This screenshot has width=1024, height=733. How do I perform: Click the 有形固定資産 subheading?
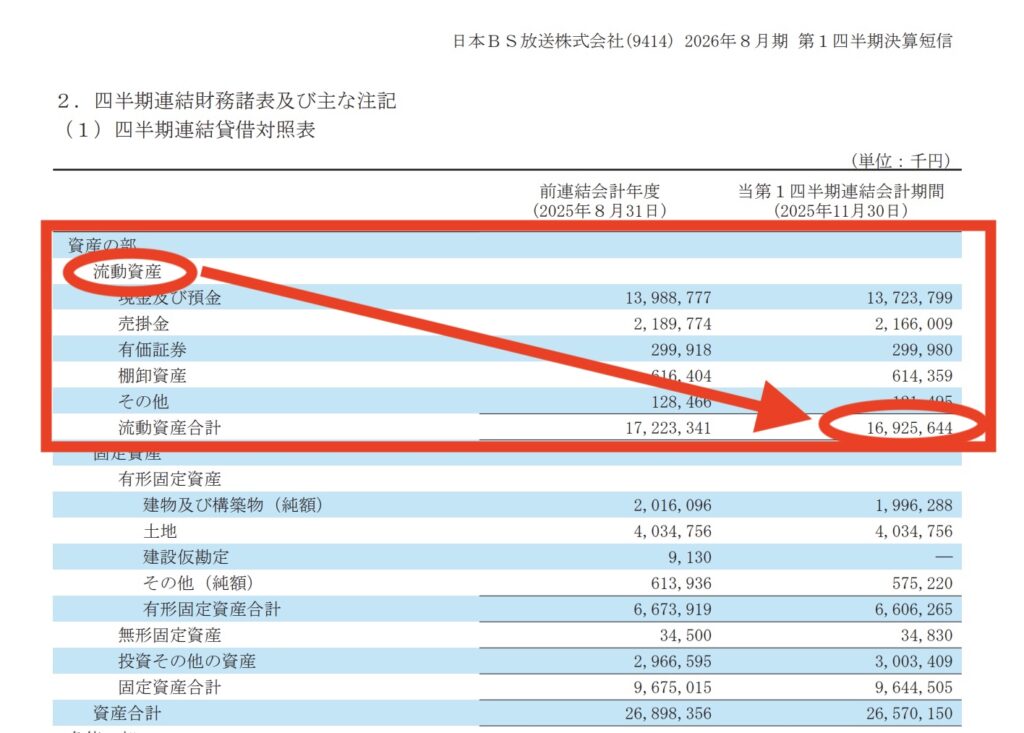point(169,480)
